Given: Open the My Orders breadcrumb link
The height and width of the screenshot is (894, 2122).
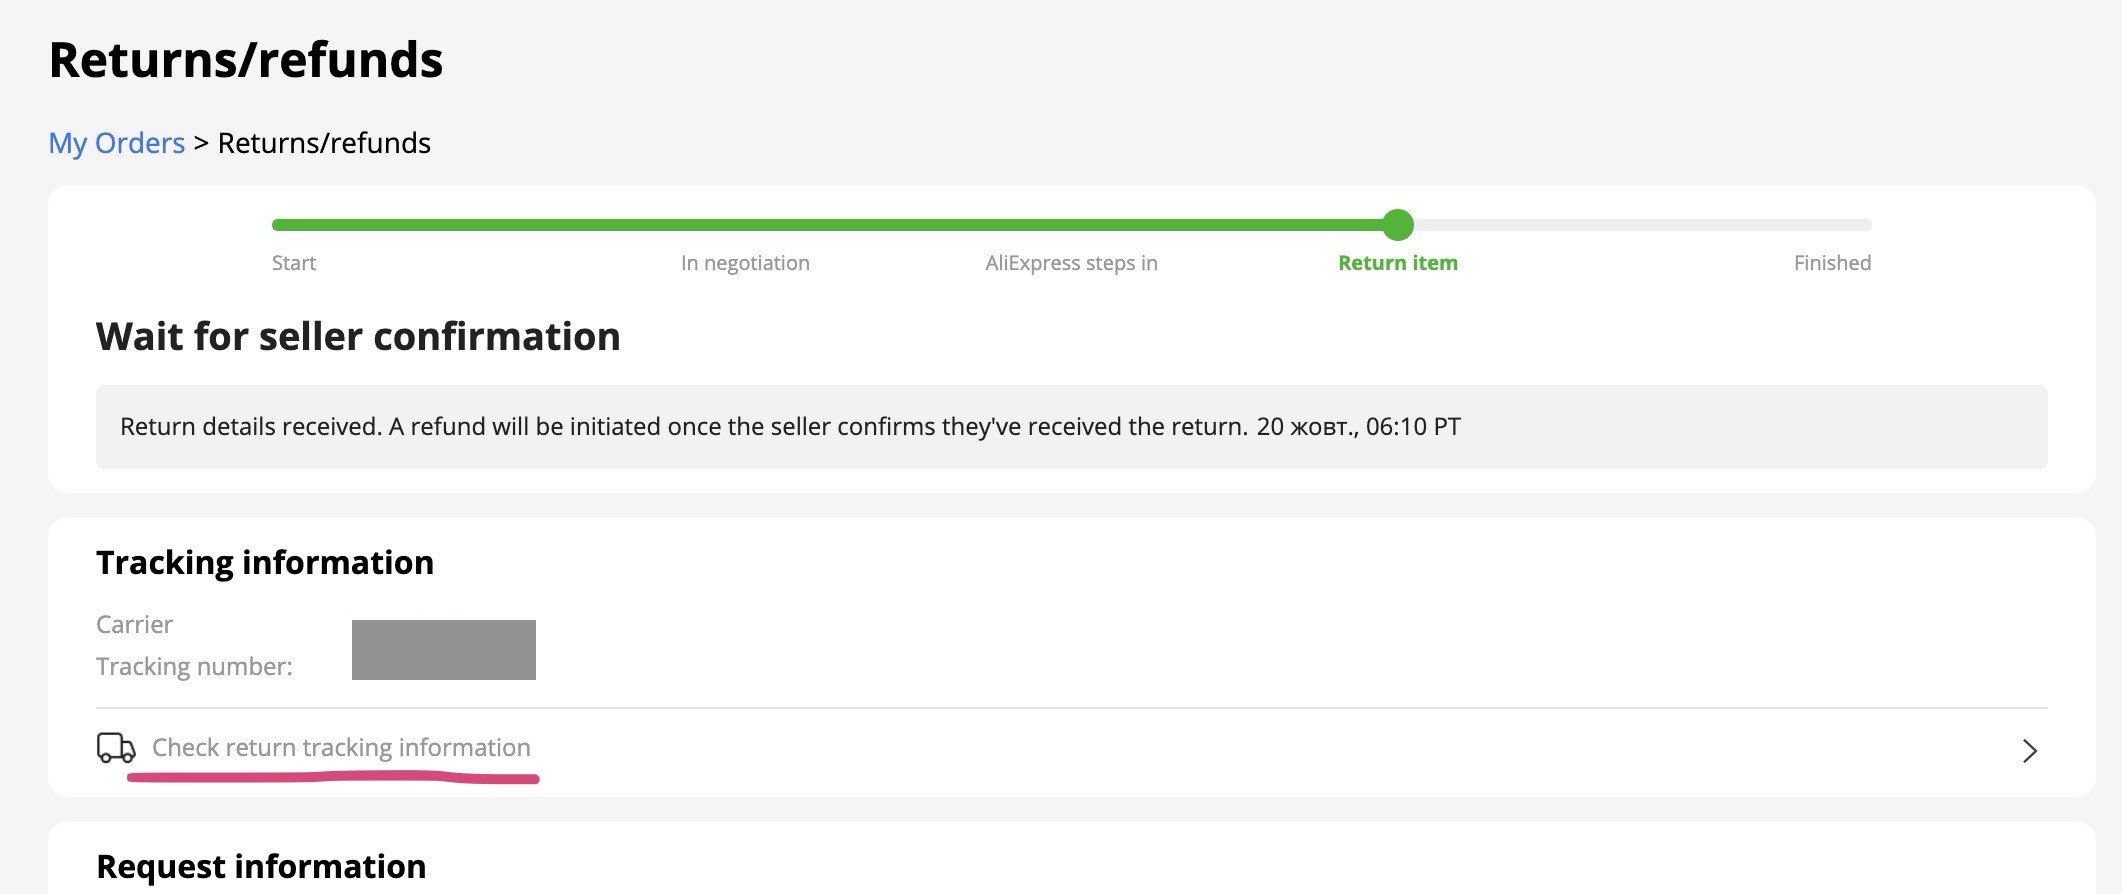Looking at the screenshot, I should 116,143.
